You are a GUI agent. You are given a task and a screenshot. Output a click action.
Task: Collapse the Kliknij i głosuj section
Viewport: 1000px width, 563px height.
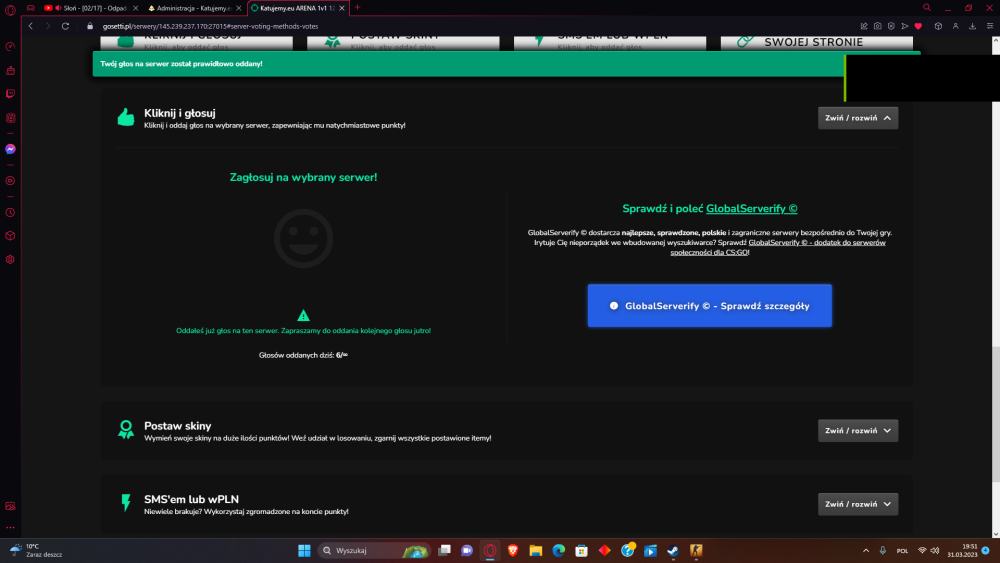click(x=858, y=118)
